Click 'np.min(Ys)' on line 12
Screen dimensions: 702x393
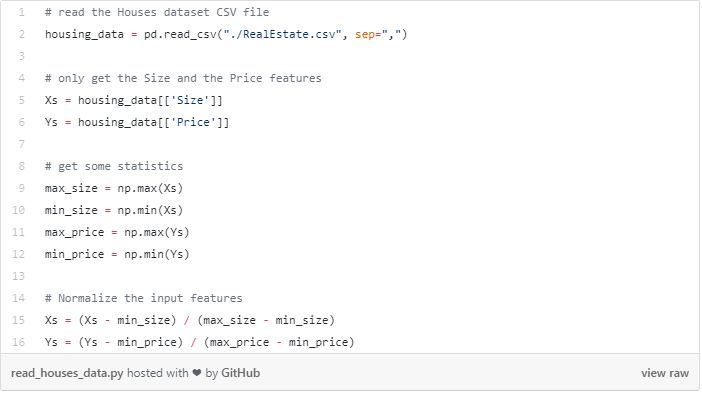157,254
